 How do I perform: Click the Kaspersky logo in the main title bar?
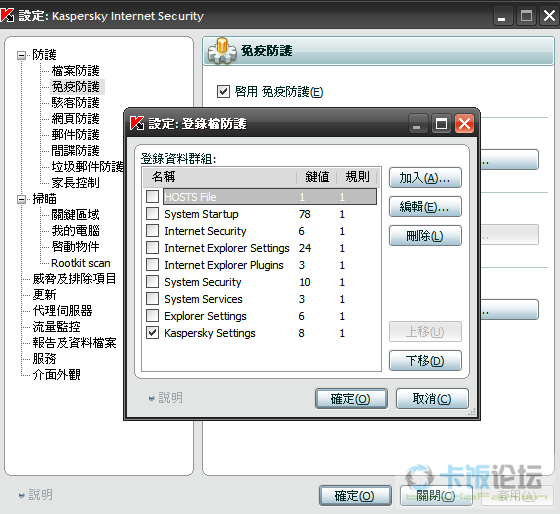(7, 15)
